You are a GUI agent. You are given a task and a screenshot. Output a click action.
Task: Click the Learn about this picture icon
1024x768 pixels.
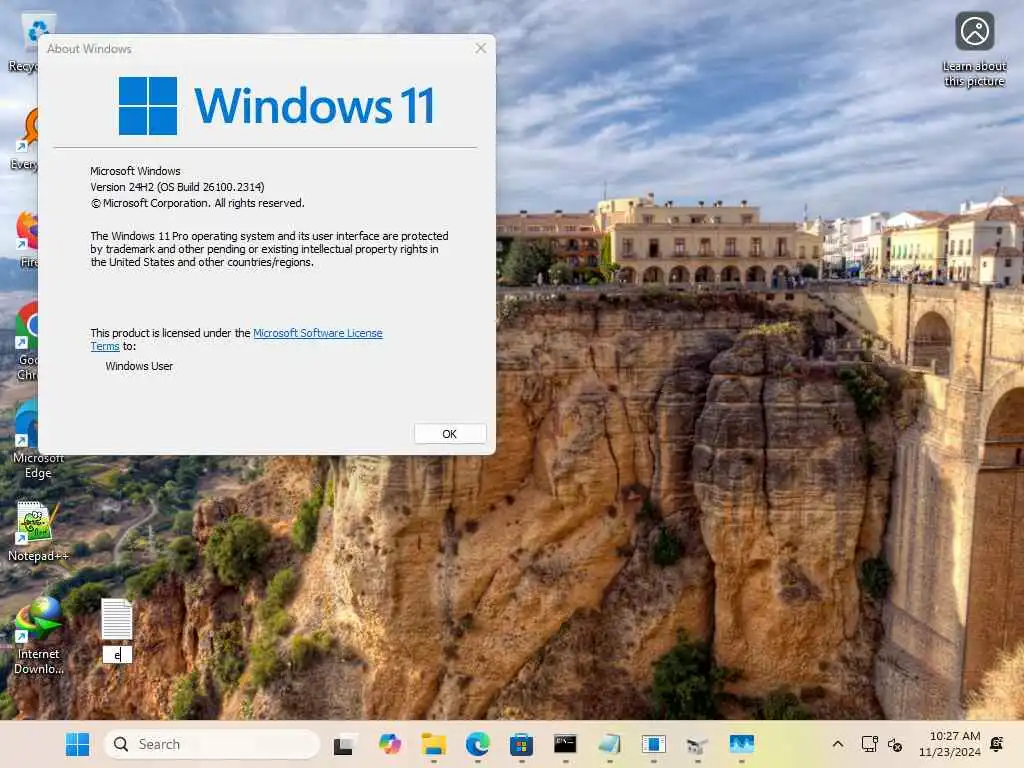[974, 31]
